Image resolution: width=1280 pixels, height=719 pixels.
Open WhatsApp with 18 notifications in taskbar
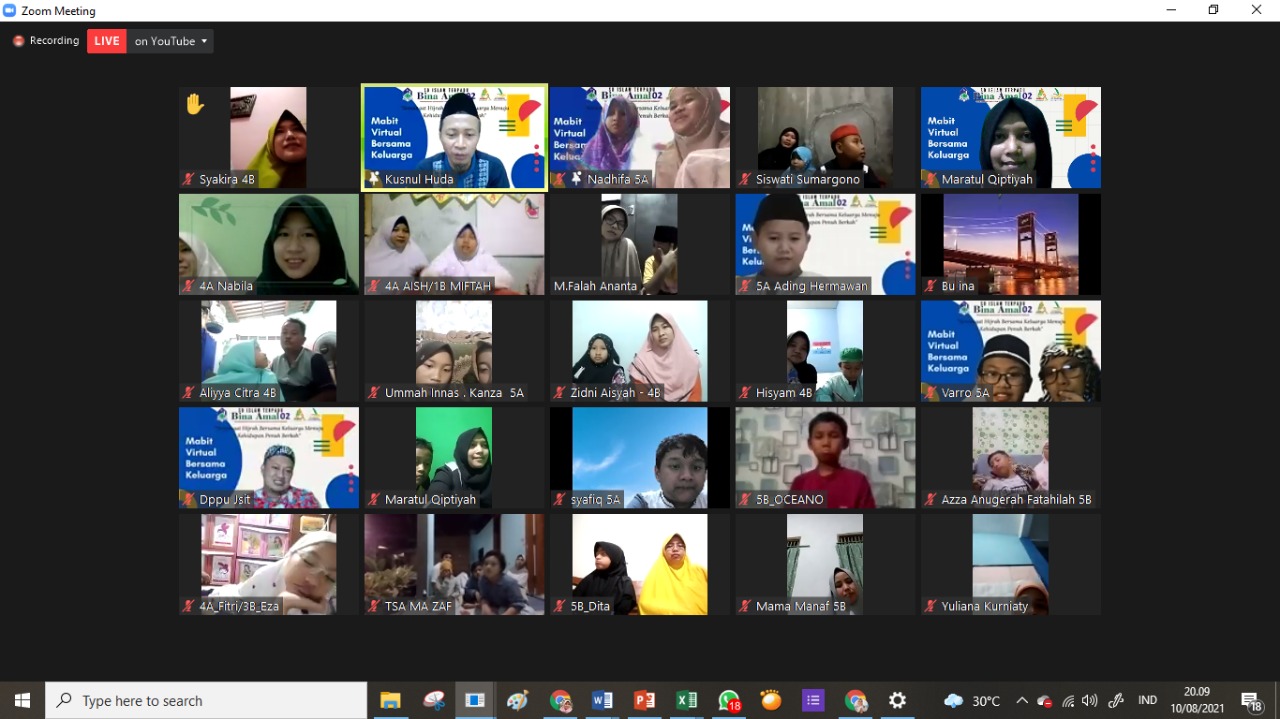point(730,701)
